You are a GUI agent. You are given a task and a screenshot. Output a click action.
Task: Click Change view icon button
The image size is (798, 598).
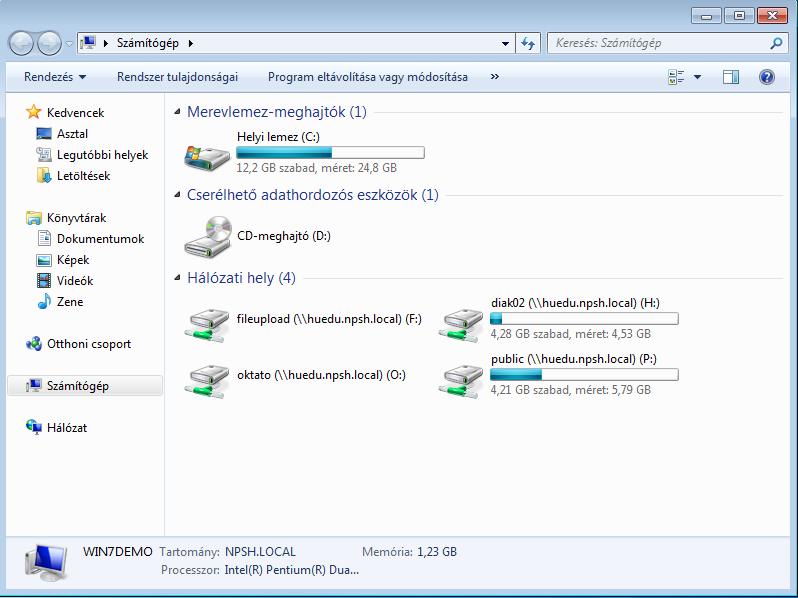pyautogui.click(x=676, y=77)
